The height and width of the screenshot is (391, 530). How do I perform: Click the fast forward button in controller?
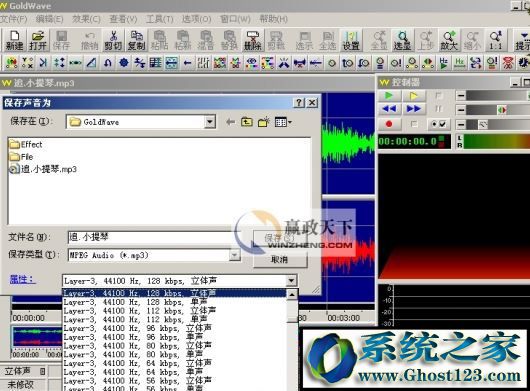414,109
